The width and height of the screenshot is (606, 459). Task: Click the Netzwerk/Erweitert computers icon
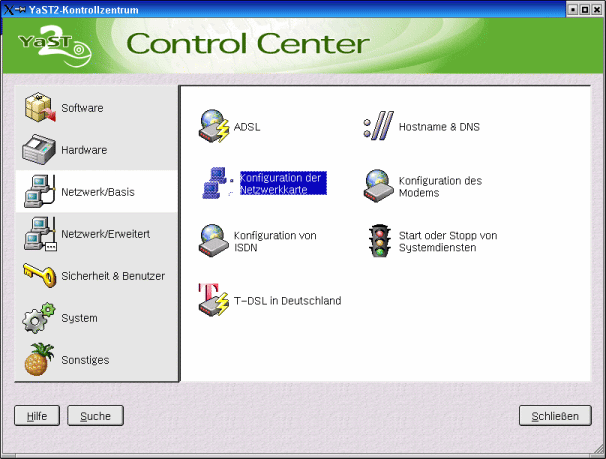point(40,234)
